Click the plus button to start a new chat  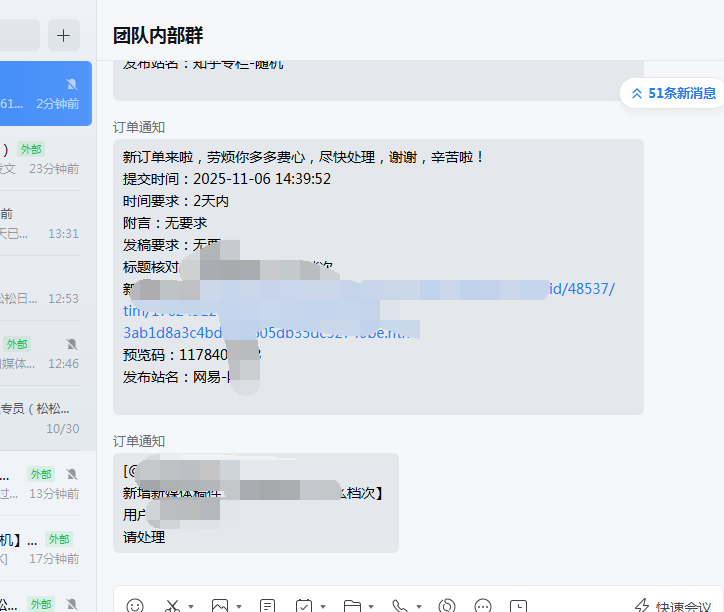(x=64, y=35)
